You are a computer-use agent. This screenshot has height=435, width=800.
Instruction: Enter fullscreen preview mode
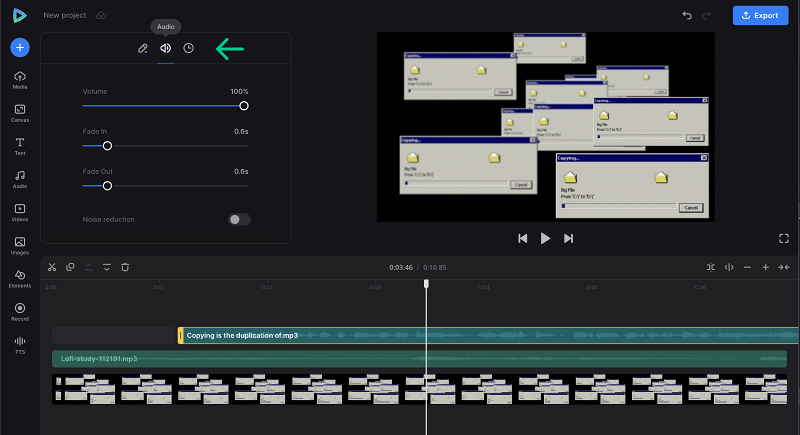(x=784, y=239)
